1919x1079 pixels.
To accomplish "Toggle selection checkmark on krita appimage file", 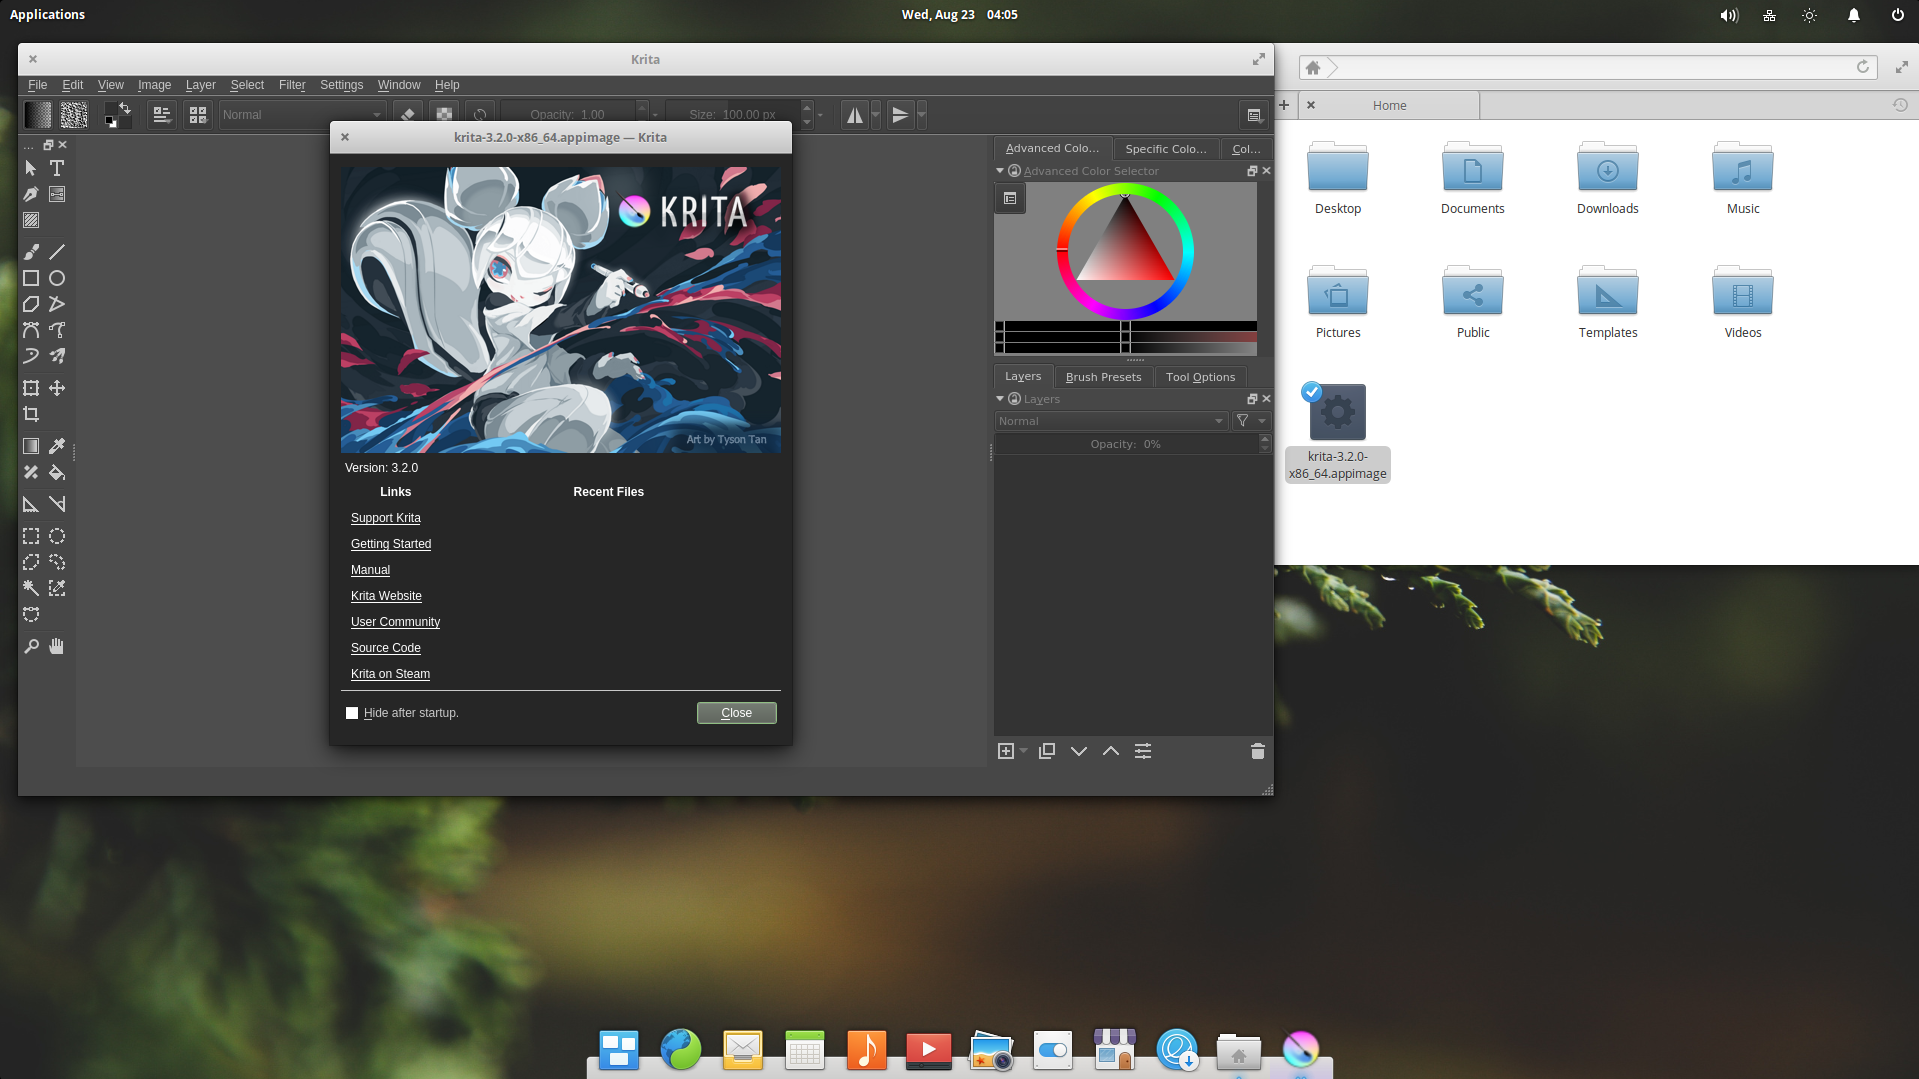I will (1312, 392).
